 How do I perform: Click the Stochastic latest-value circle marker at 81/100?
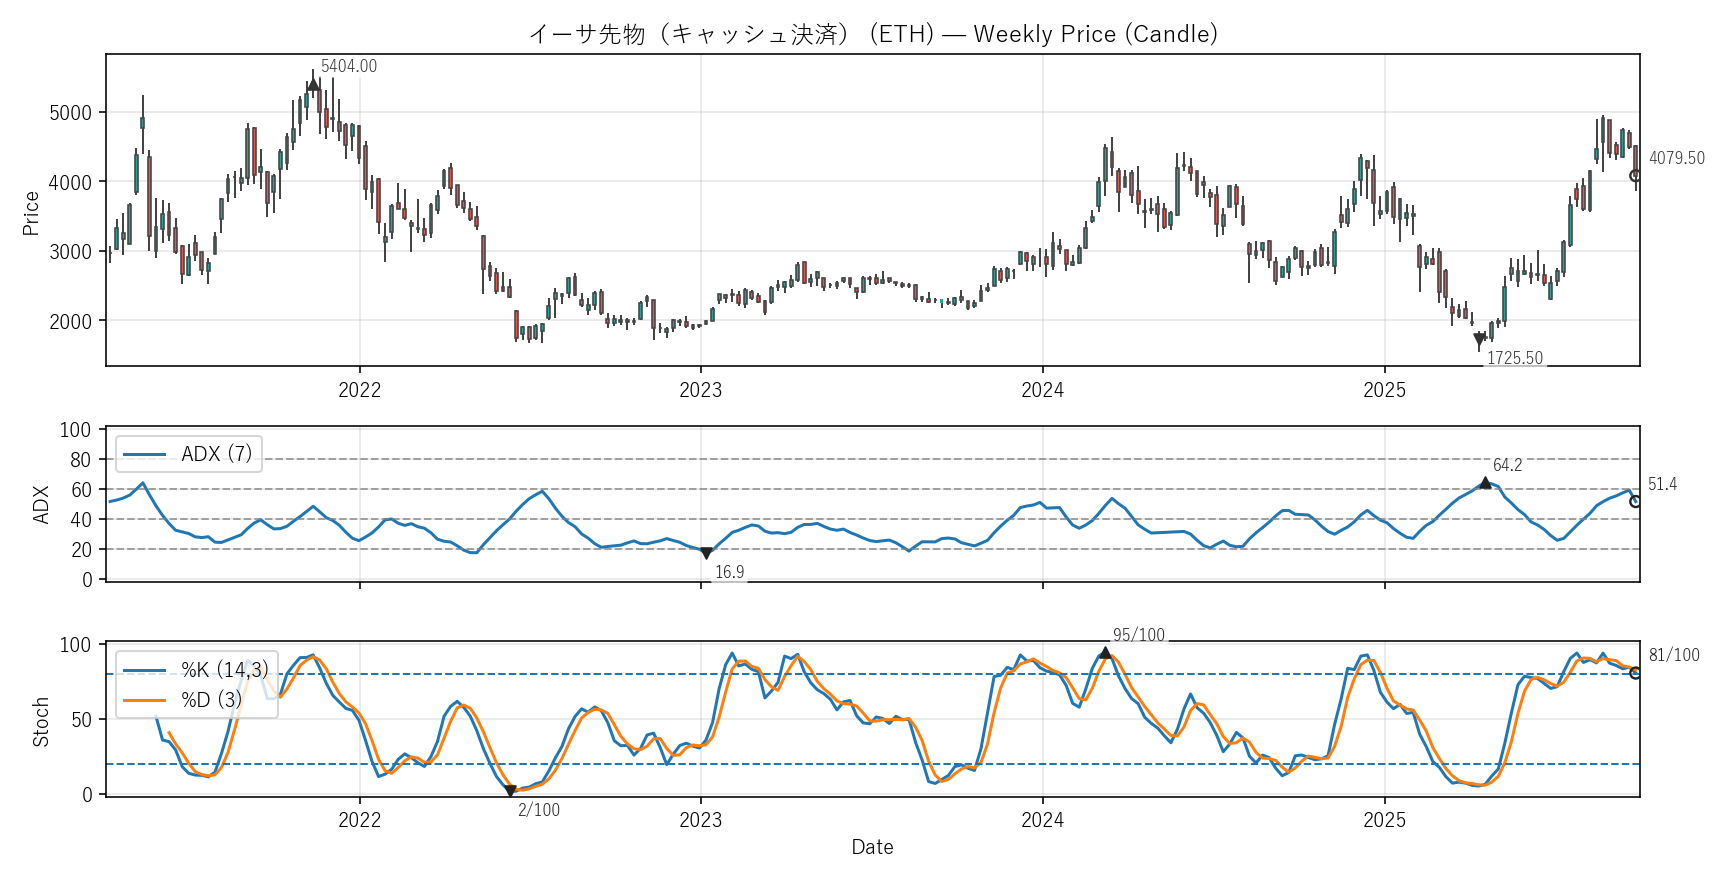(x=1636, y=673)
